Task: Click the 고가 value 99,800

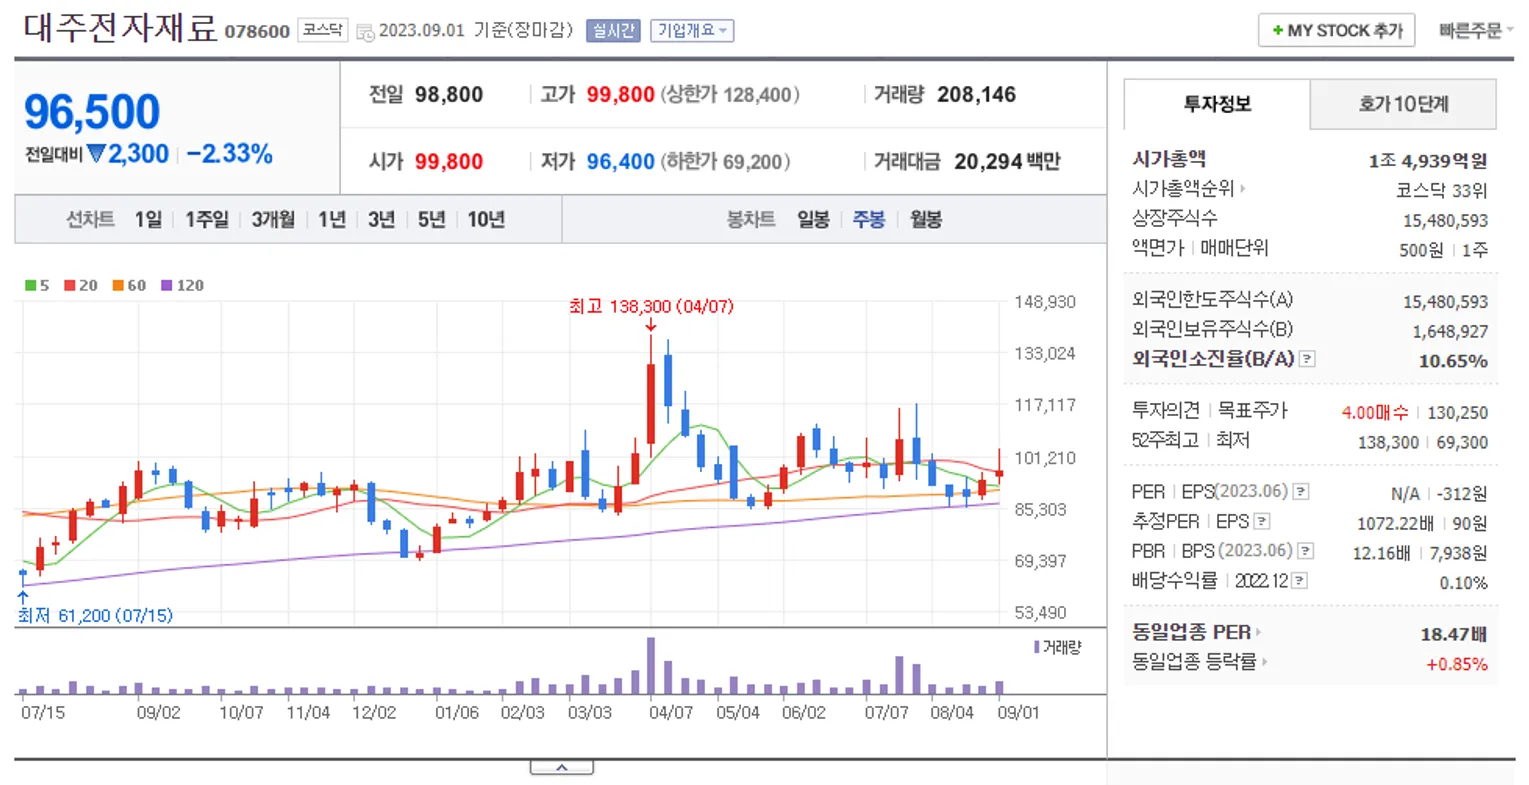Action: 620,95
